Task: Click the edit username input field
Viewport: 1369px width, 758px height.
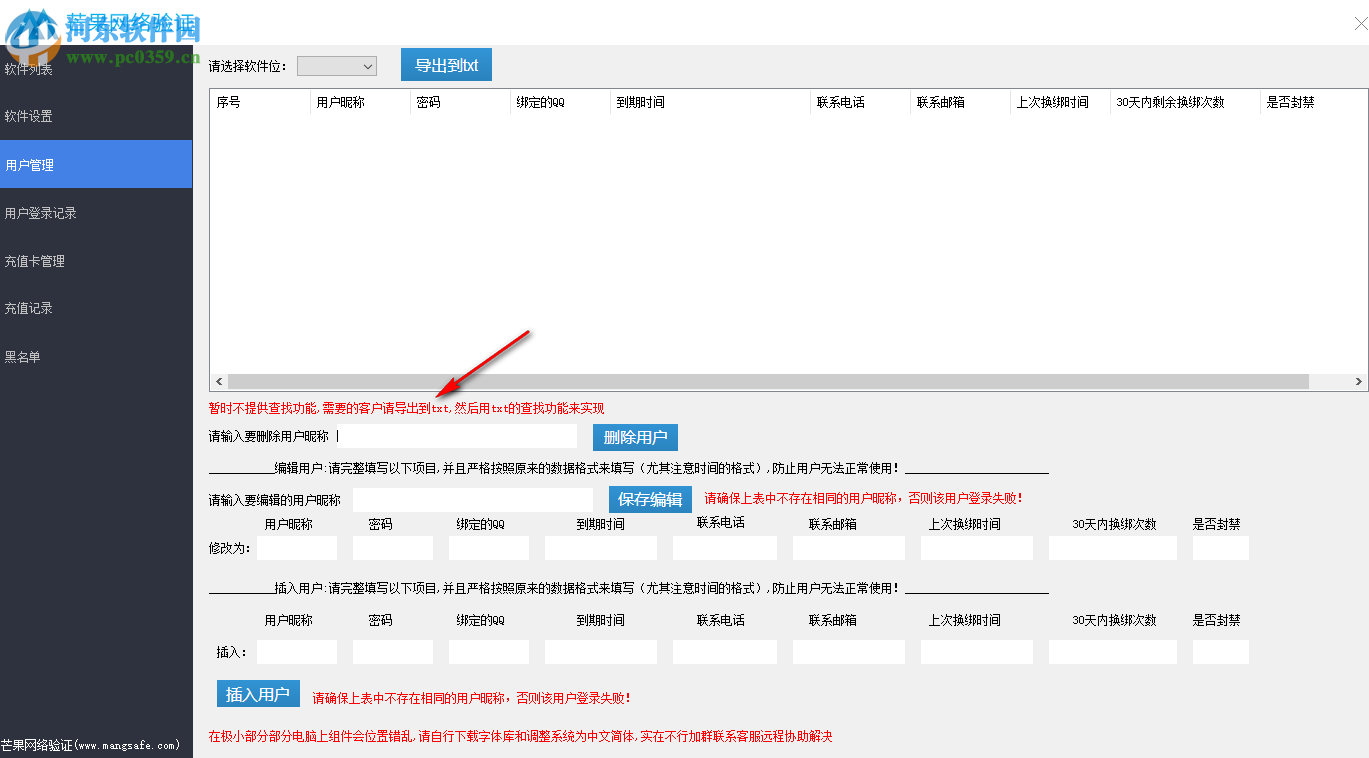Action: tap(472, 499)
